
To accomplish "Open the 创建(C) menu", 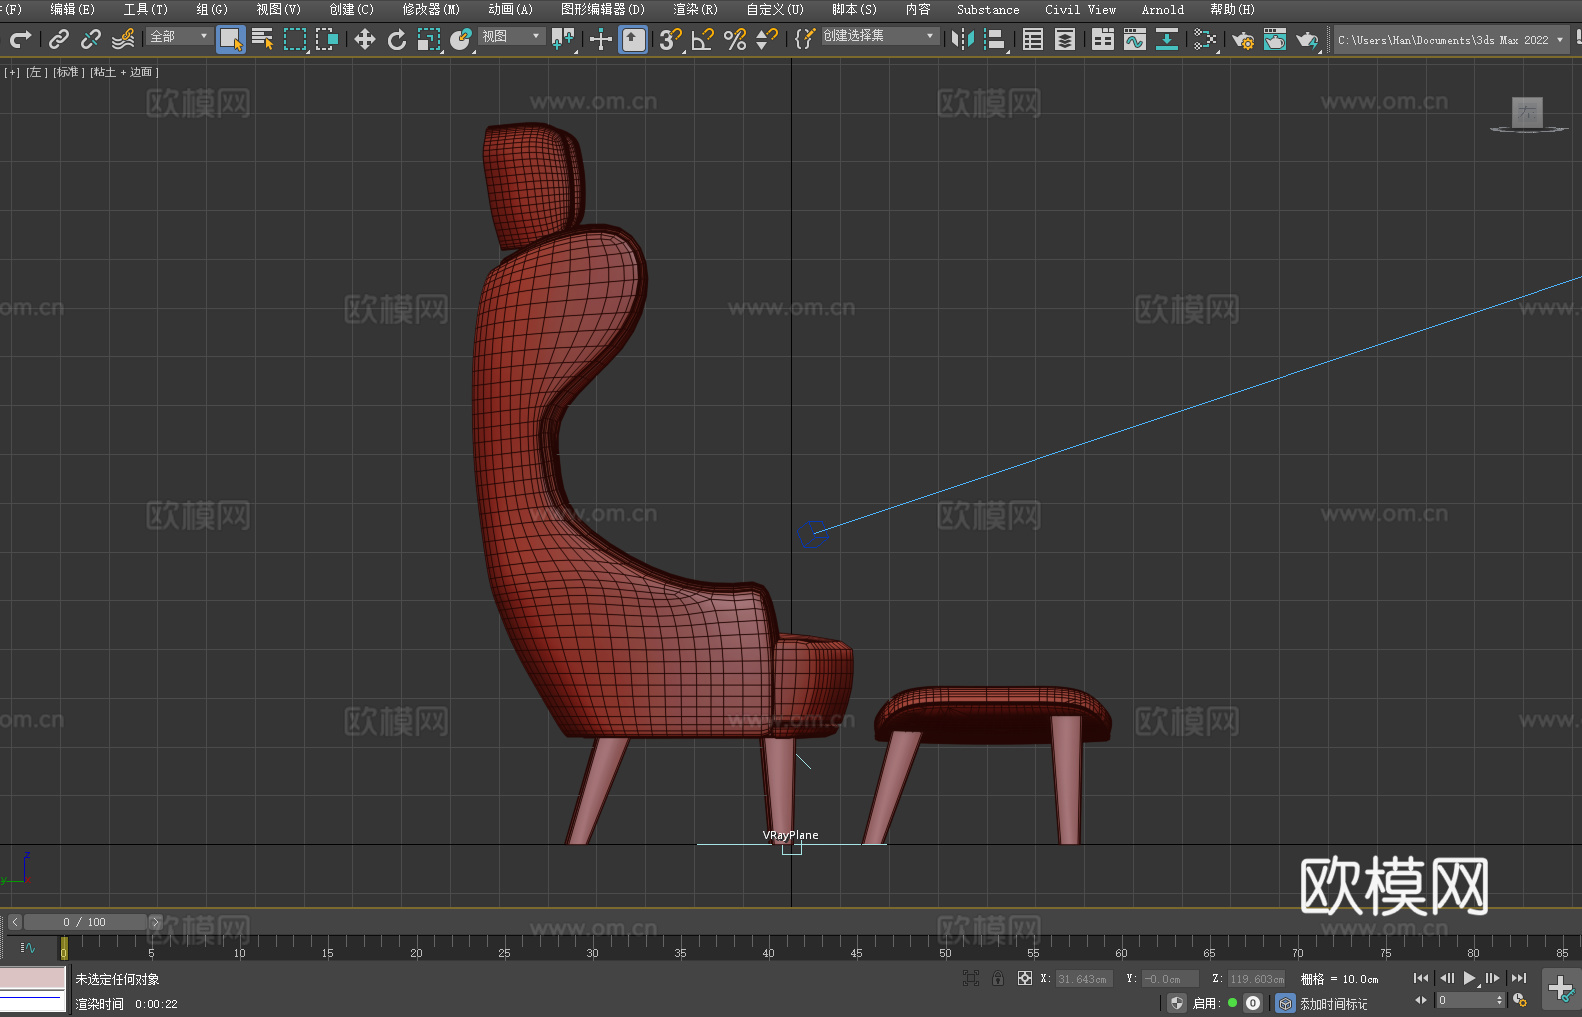I will point(352,9).
